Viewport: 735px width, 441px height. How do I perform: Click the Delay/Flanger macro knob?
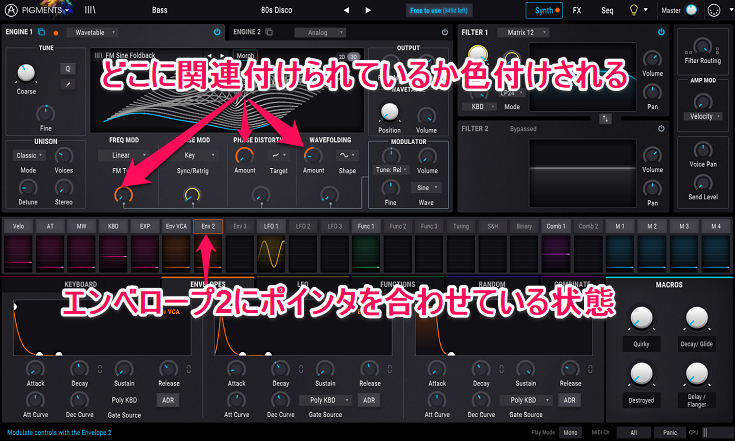point(696,374)
